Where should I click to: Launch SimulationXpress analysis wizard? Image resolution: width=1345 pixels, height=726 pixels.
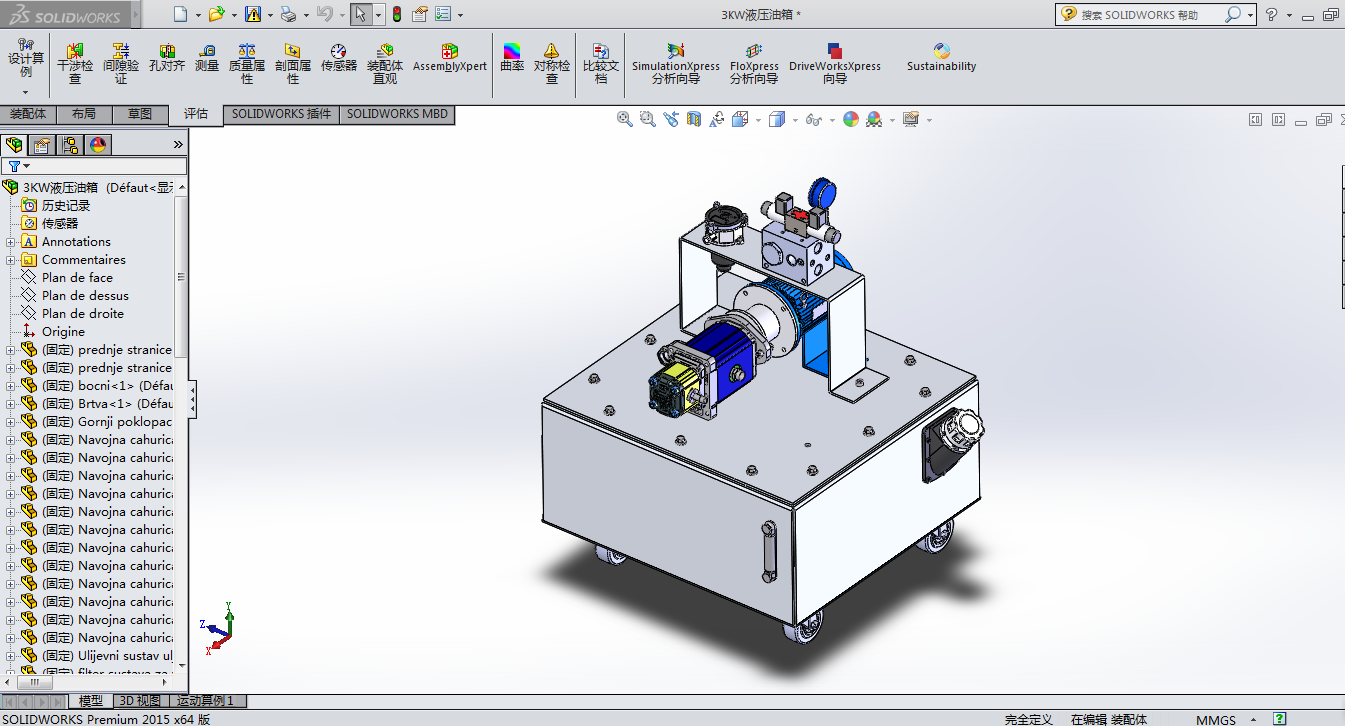(676, 63)
